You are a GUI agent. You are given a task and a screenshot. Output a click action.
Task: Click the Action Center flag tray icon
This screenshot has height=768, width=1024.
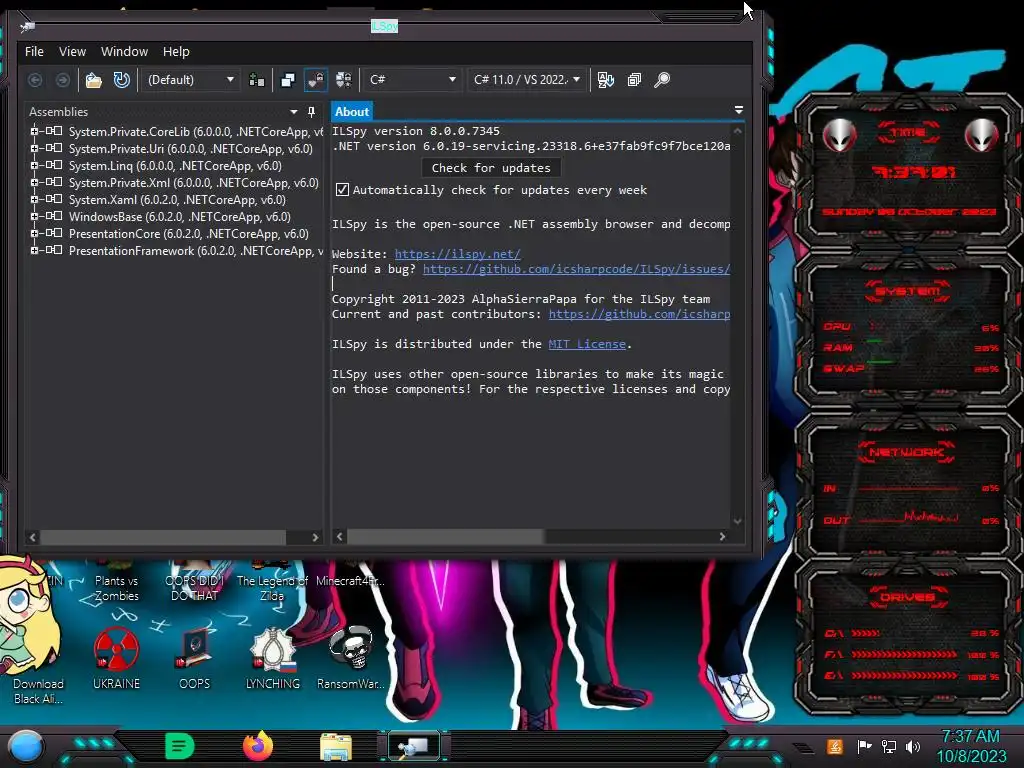pos(865,746)
